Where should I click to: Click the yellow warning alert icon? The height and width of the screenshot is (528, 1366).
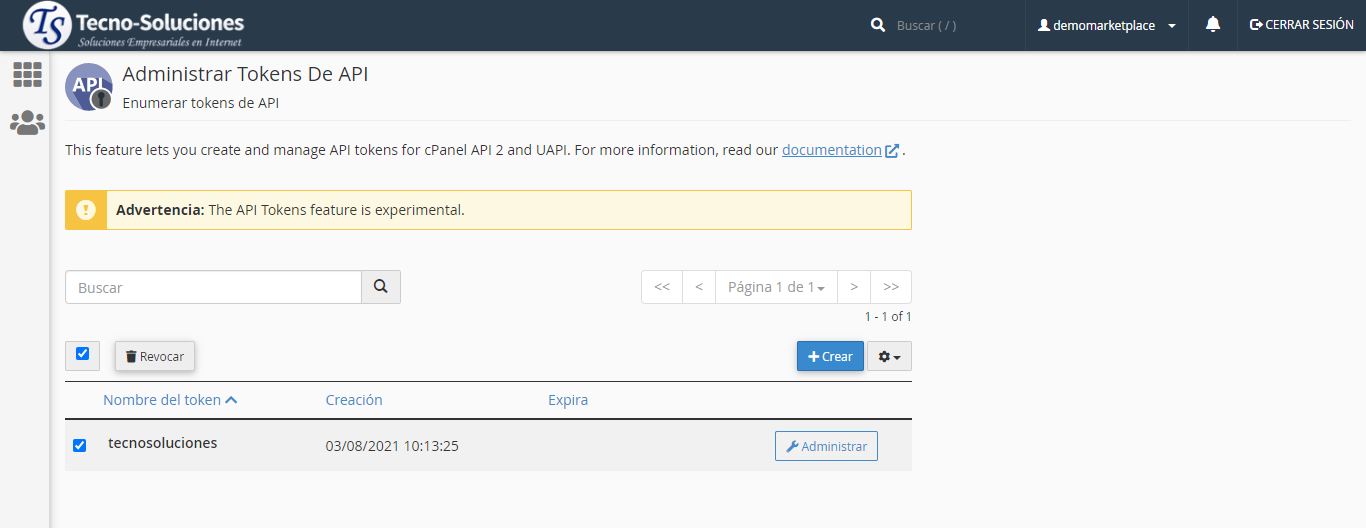tap(86, 210)
